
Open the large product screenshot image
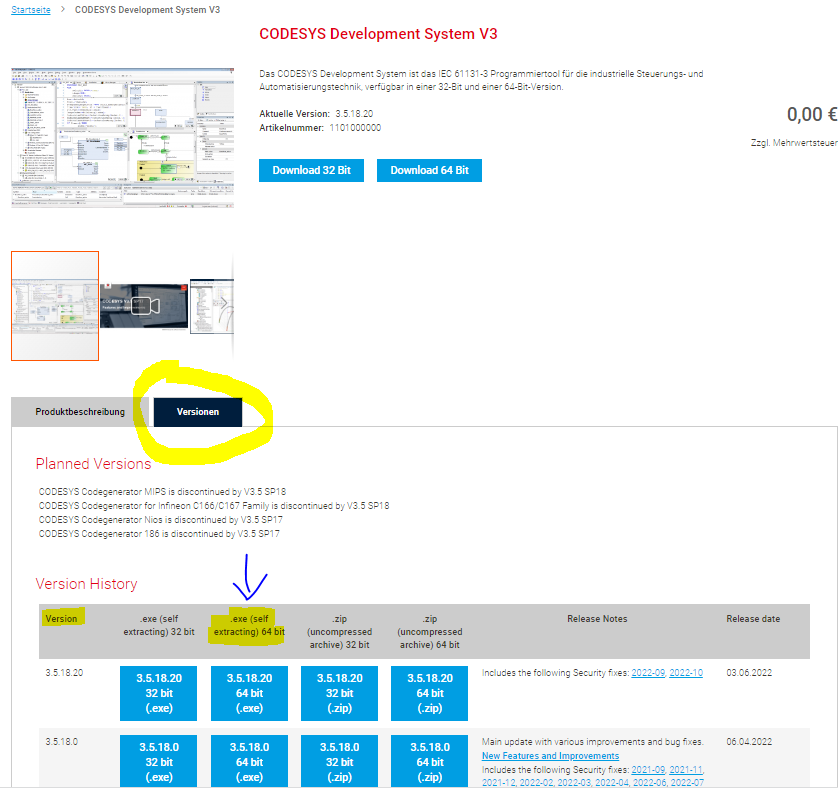[122, 137]
